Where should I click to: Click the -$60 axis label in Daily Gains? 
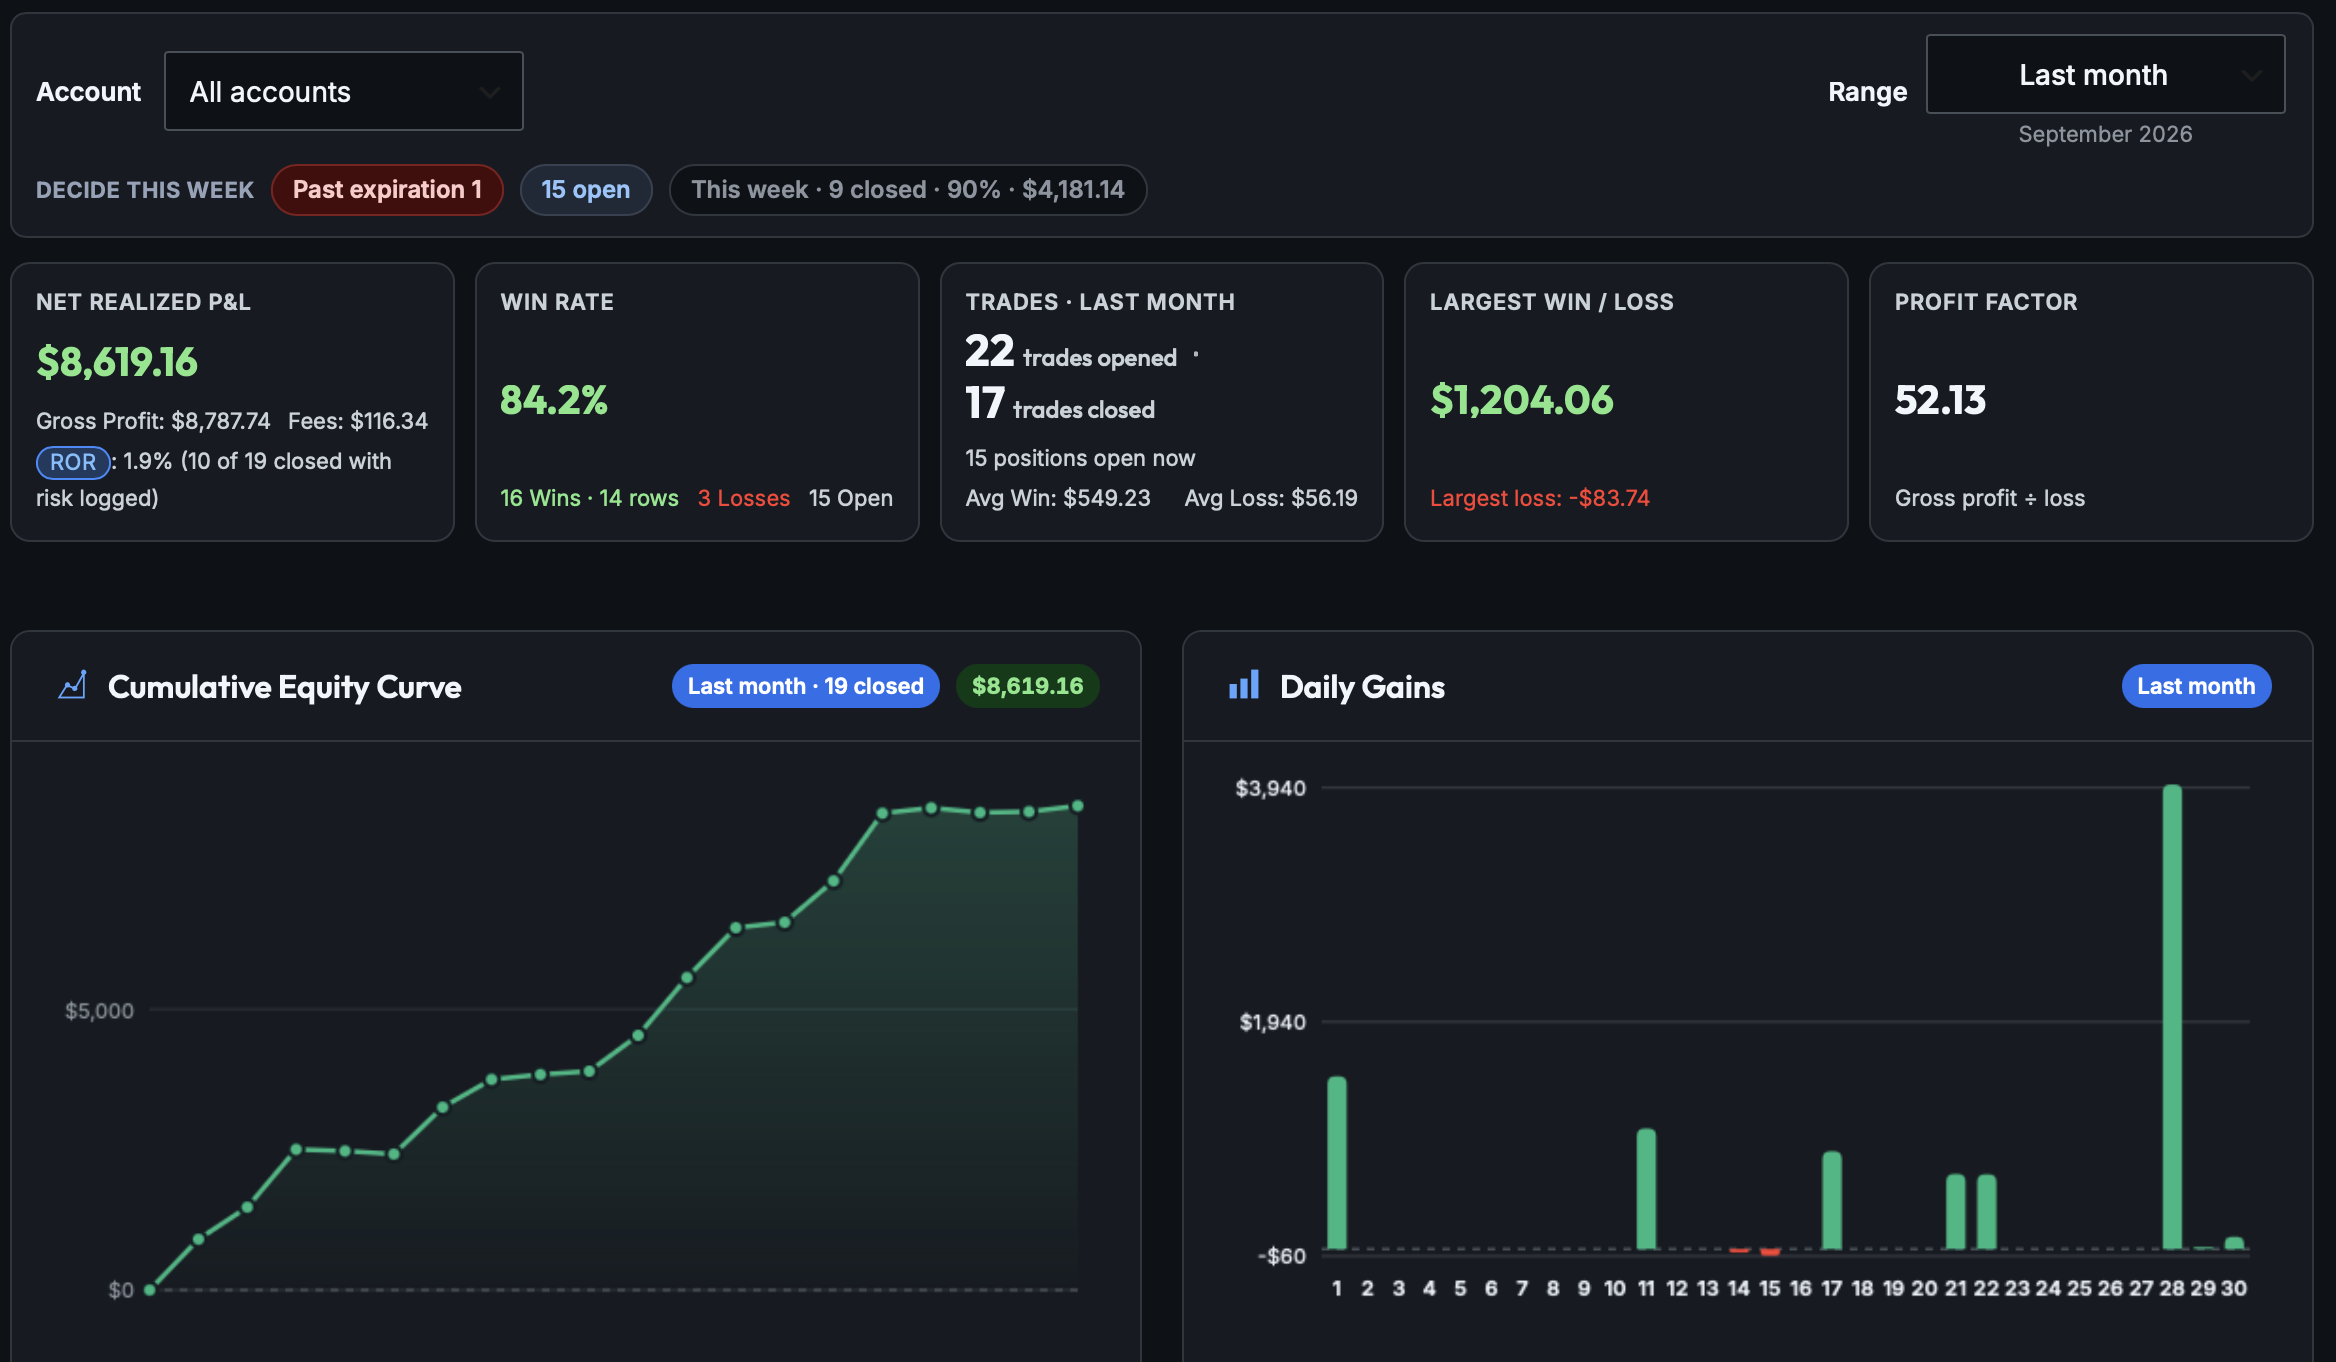(x=1282, y=1256)
